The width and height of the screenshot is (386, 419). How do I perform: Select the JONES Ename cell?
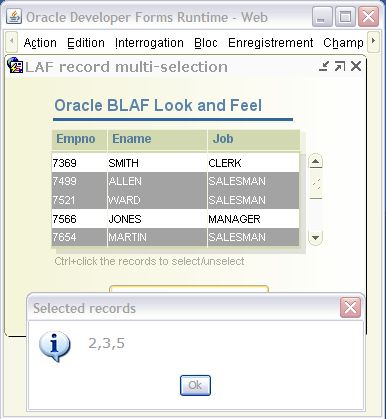point(157,219)
